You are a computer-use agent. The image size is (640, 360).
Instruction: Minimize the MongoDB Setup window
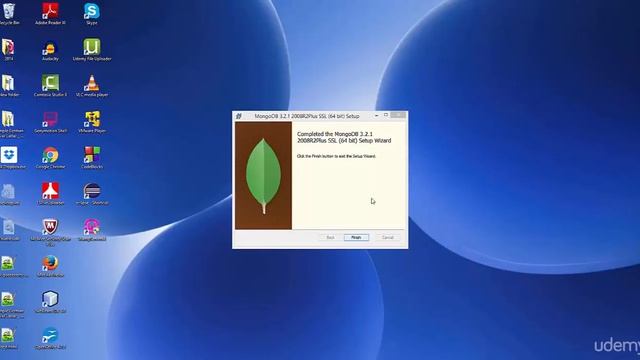pos(376,116)
